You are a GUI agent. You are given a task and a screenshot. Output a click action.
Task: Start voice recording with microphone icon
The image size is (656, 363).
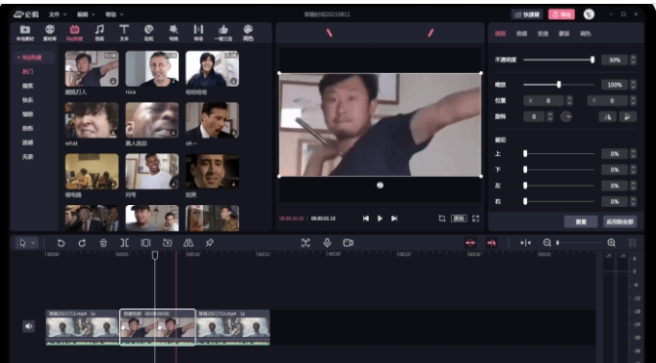click(x=327, y=243)
